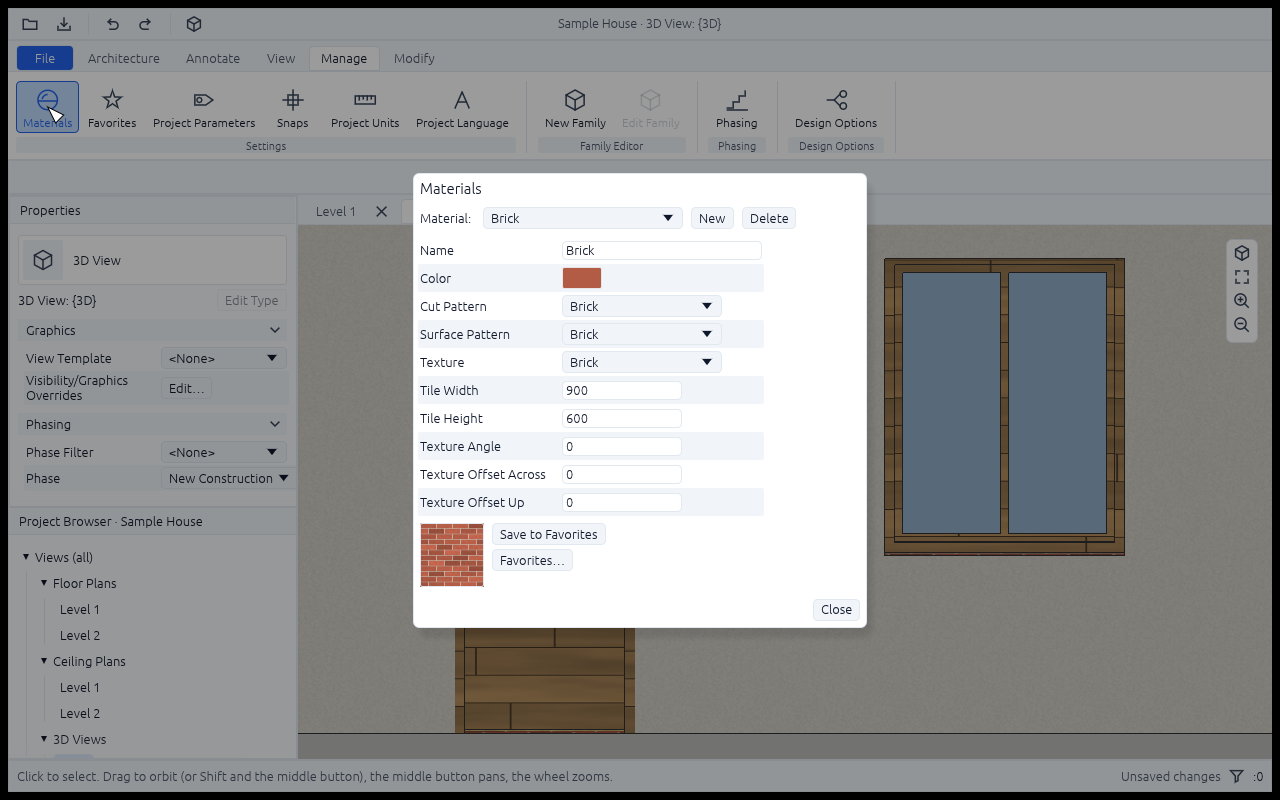Click the brick texture preview thumbnail
Screen dimensions: 1280x800
click(452, 555)
